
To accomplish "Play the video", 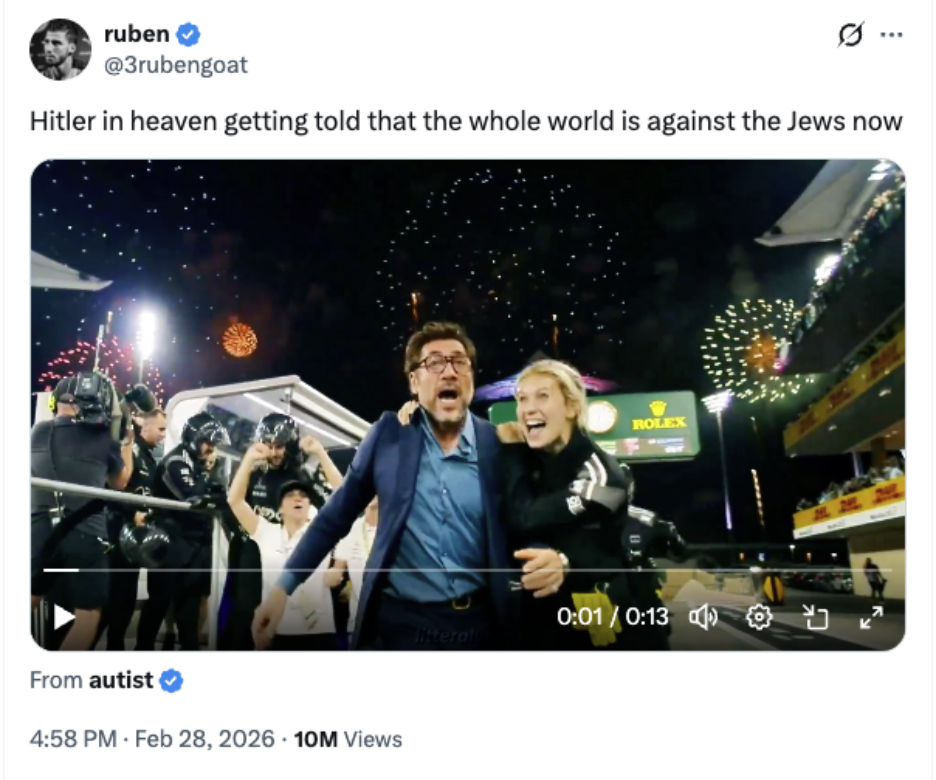I will (x=64, y=618).
